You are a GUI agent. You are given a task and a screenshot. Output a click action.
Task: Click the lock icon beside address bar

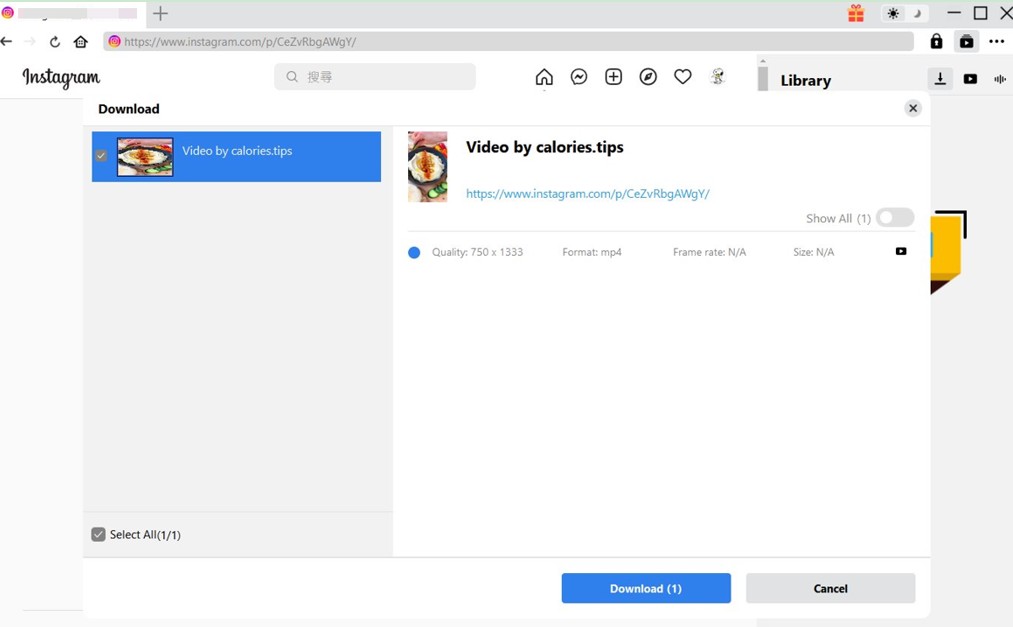click(x=936, y=42)
